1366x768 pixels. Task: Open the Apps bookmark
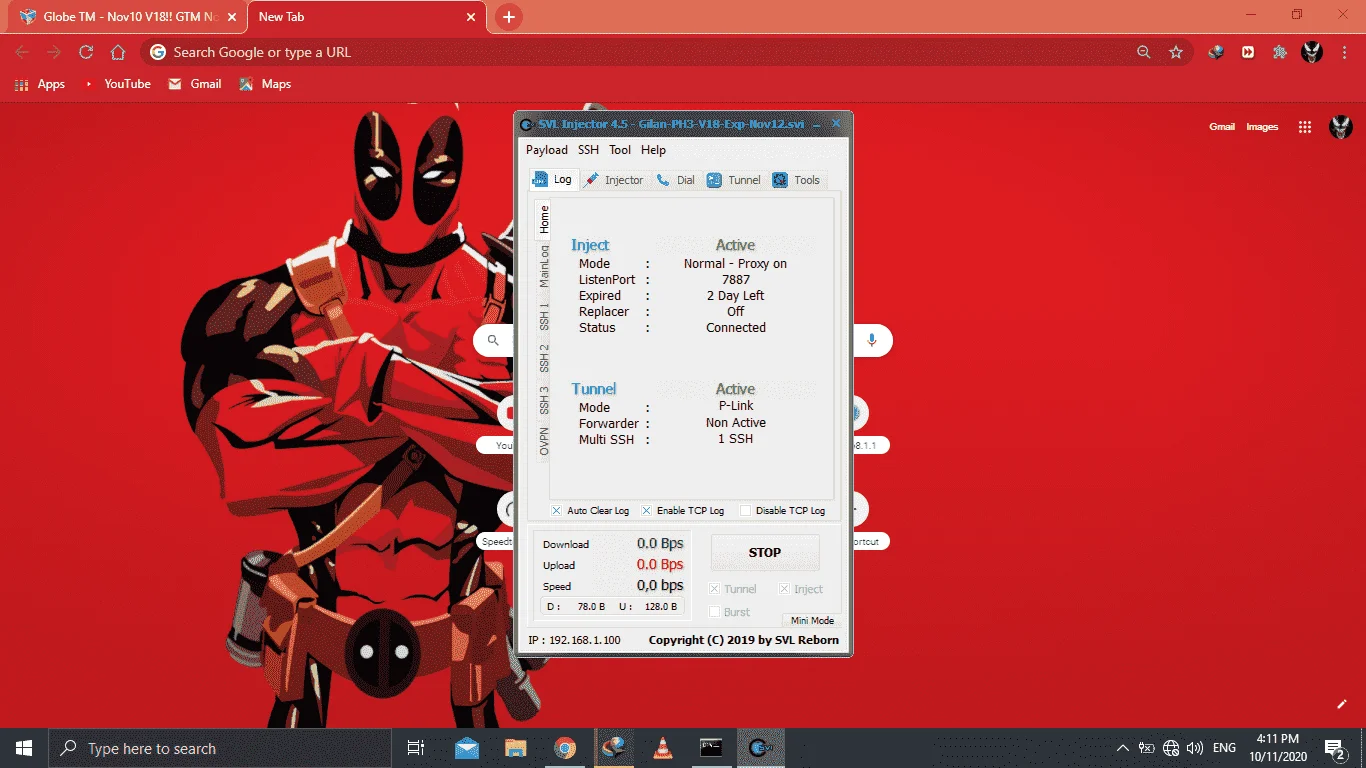[x=40, y=84]
